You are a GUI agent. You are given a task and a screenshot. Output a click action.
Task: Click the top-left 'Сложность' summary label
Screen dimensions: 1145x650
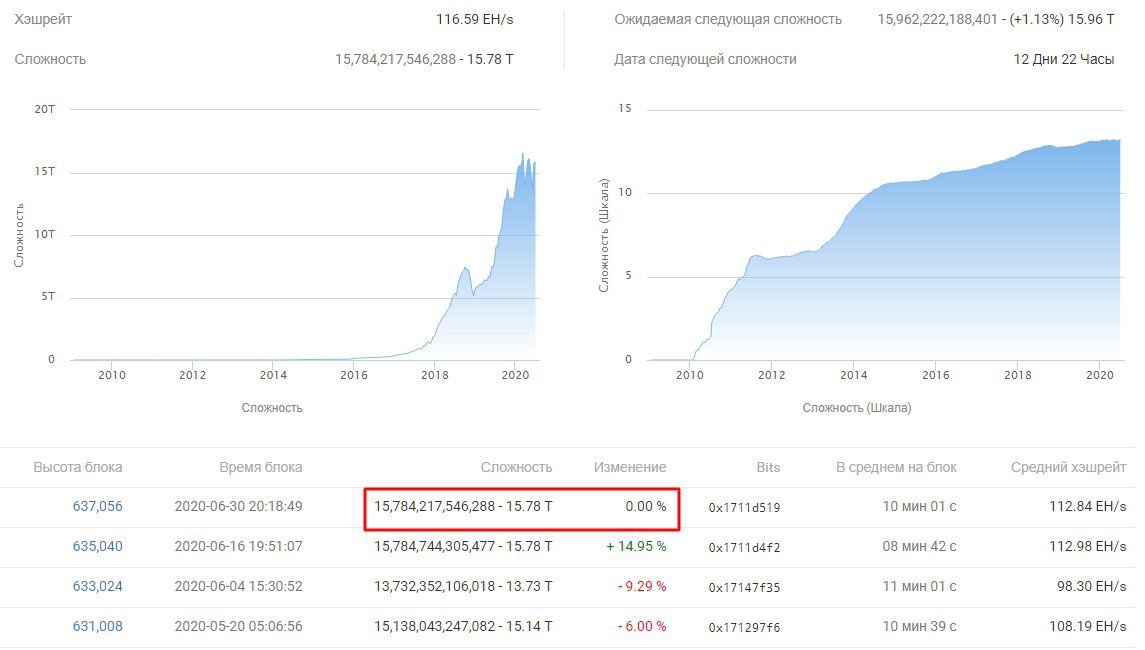click(50, 59)
